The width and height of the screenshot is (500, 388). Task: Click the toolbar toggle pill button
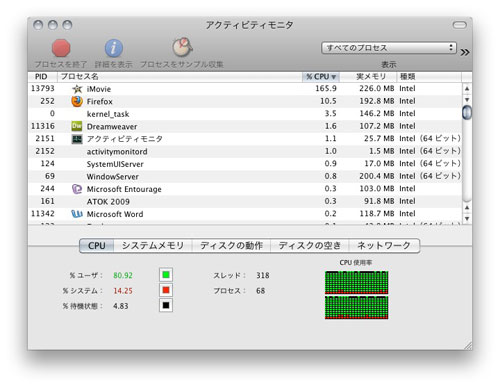pos(459,25)
